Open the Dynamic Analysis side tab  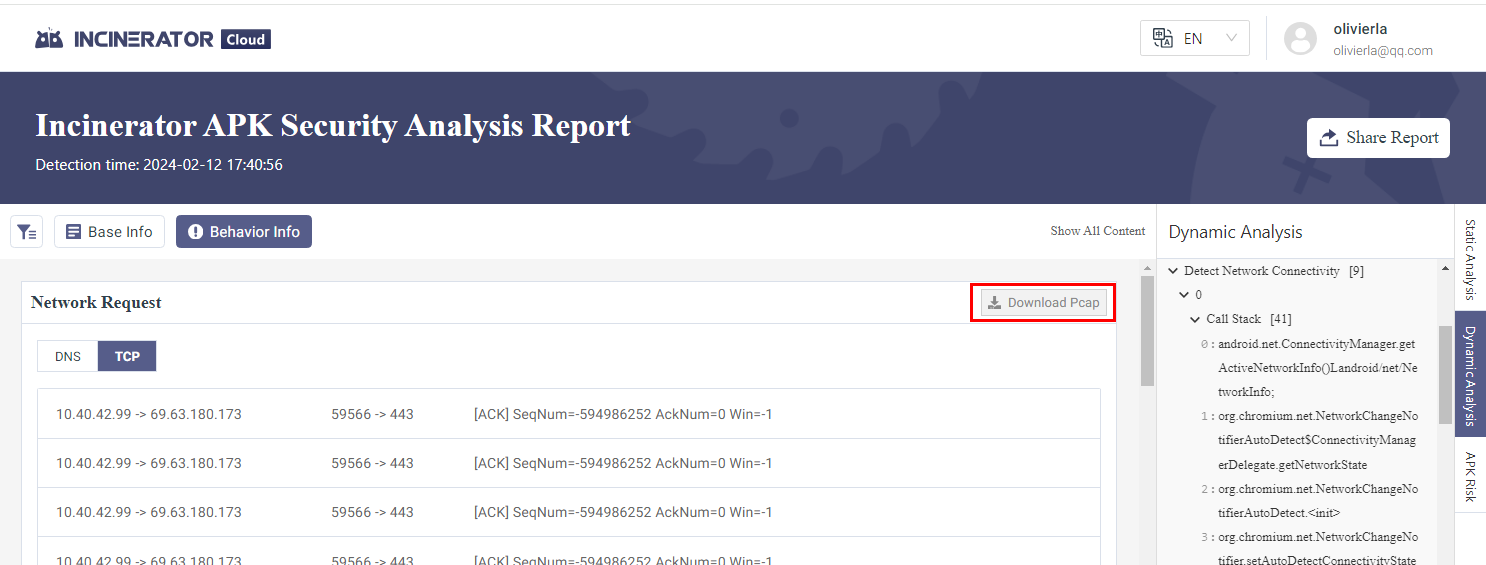point(1470,373)
